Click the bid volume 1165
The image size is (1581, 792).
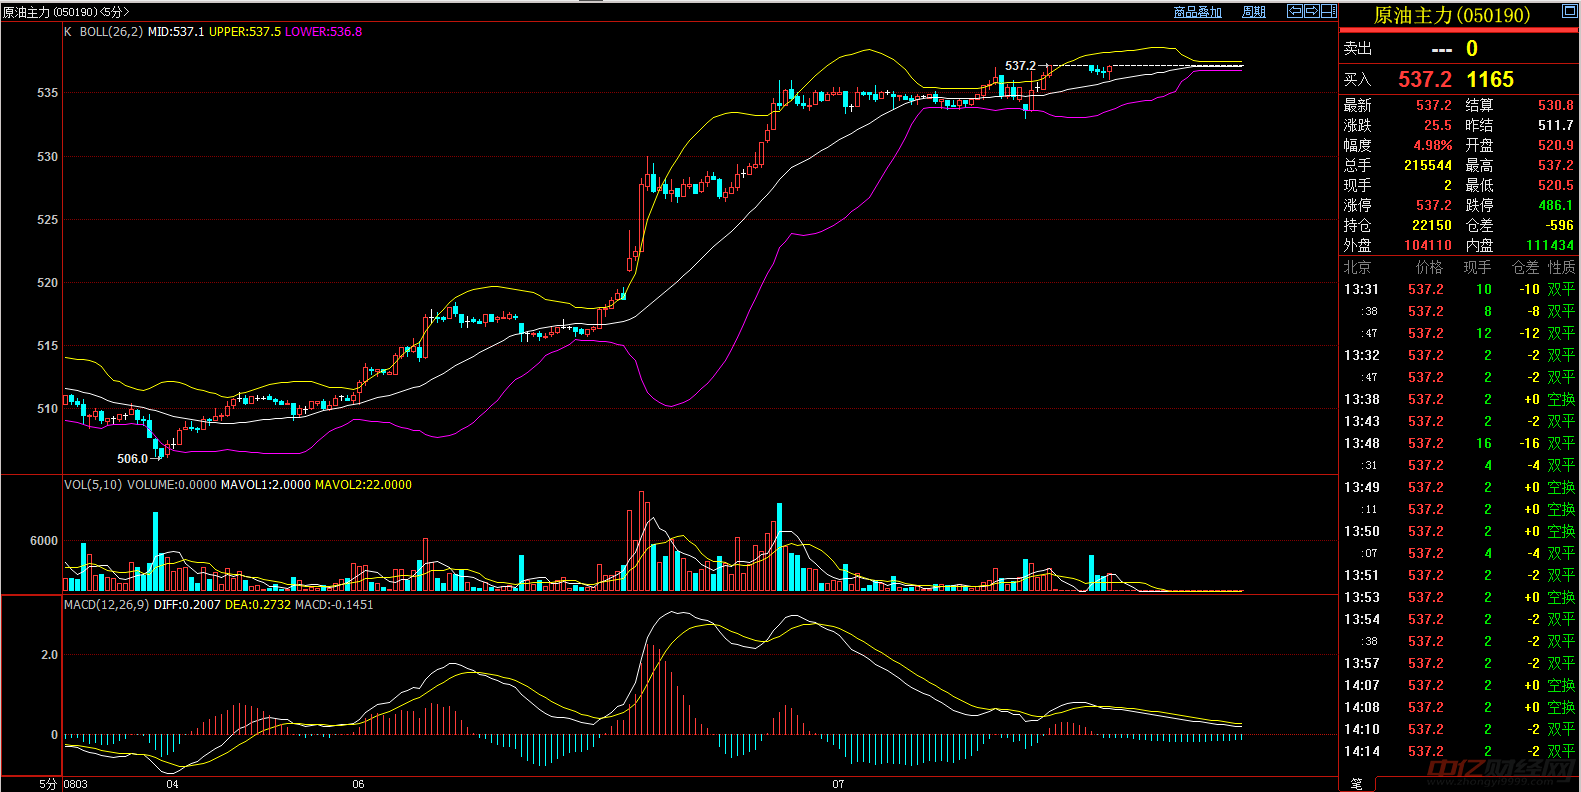point(1490,79)
